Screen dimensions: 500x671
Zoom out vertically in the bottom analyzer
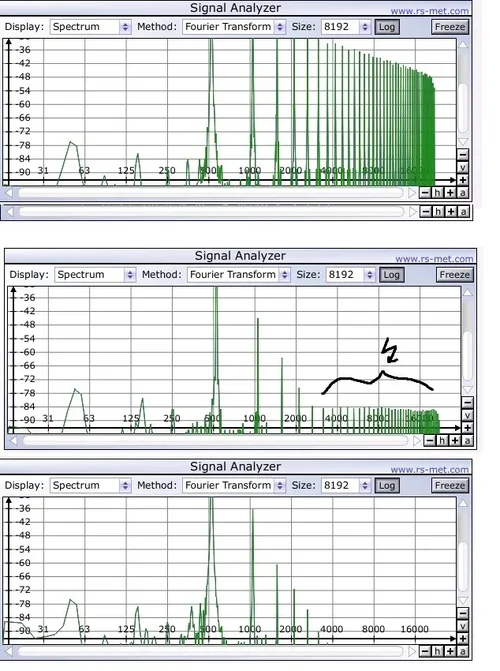(x=463, y=613)
